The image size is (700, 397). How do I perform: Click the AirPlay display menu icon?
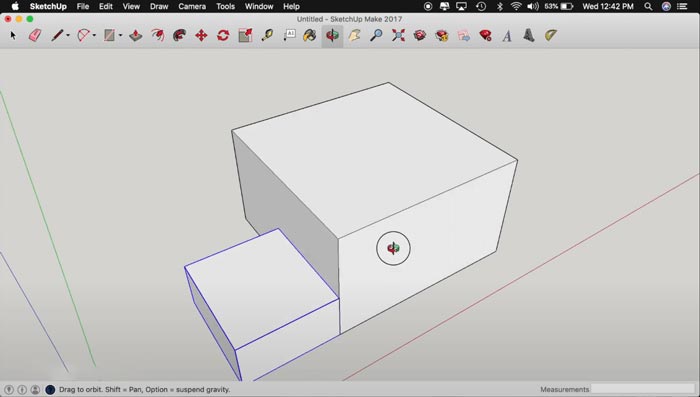461,6
